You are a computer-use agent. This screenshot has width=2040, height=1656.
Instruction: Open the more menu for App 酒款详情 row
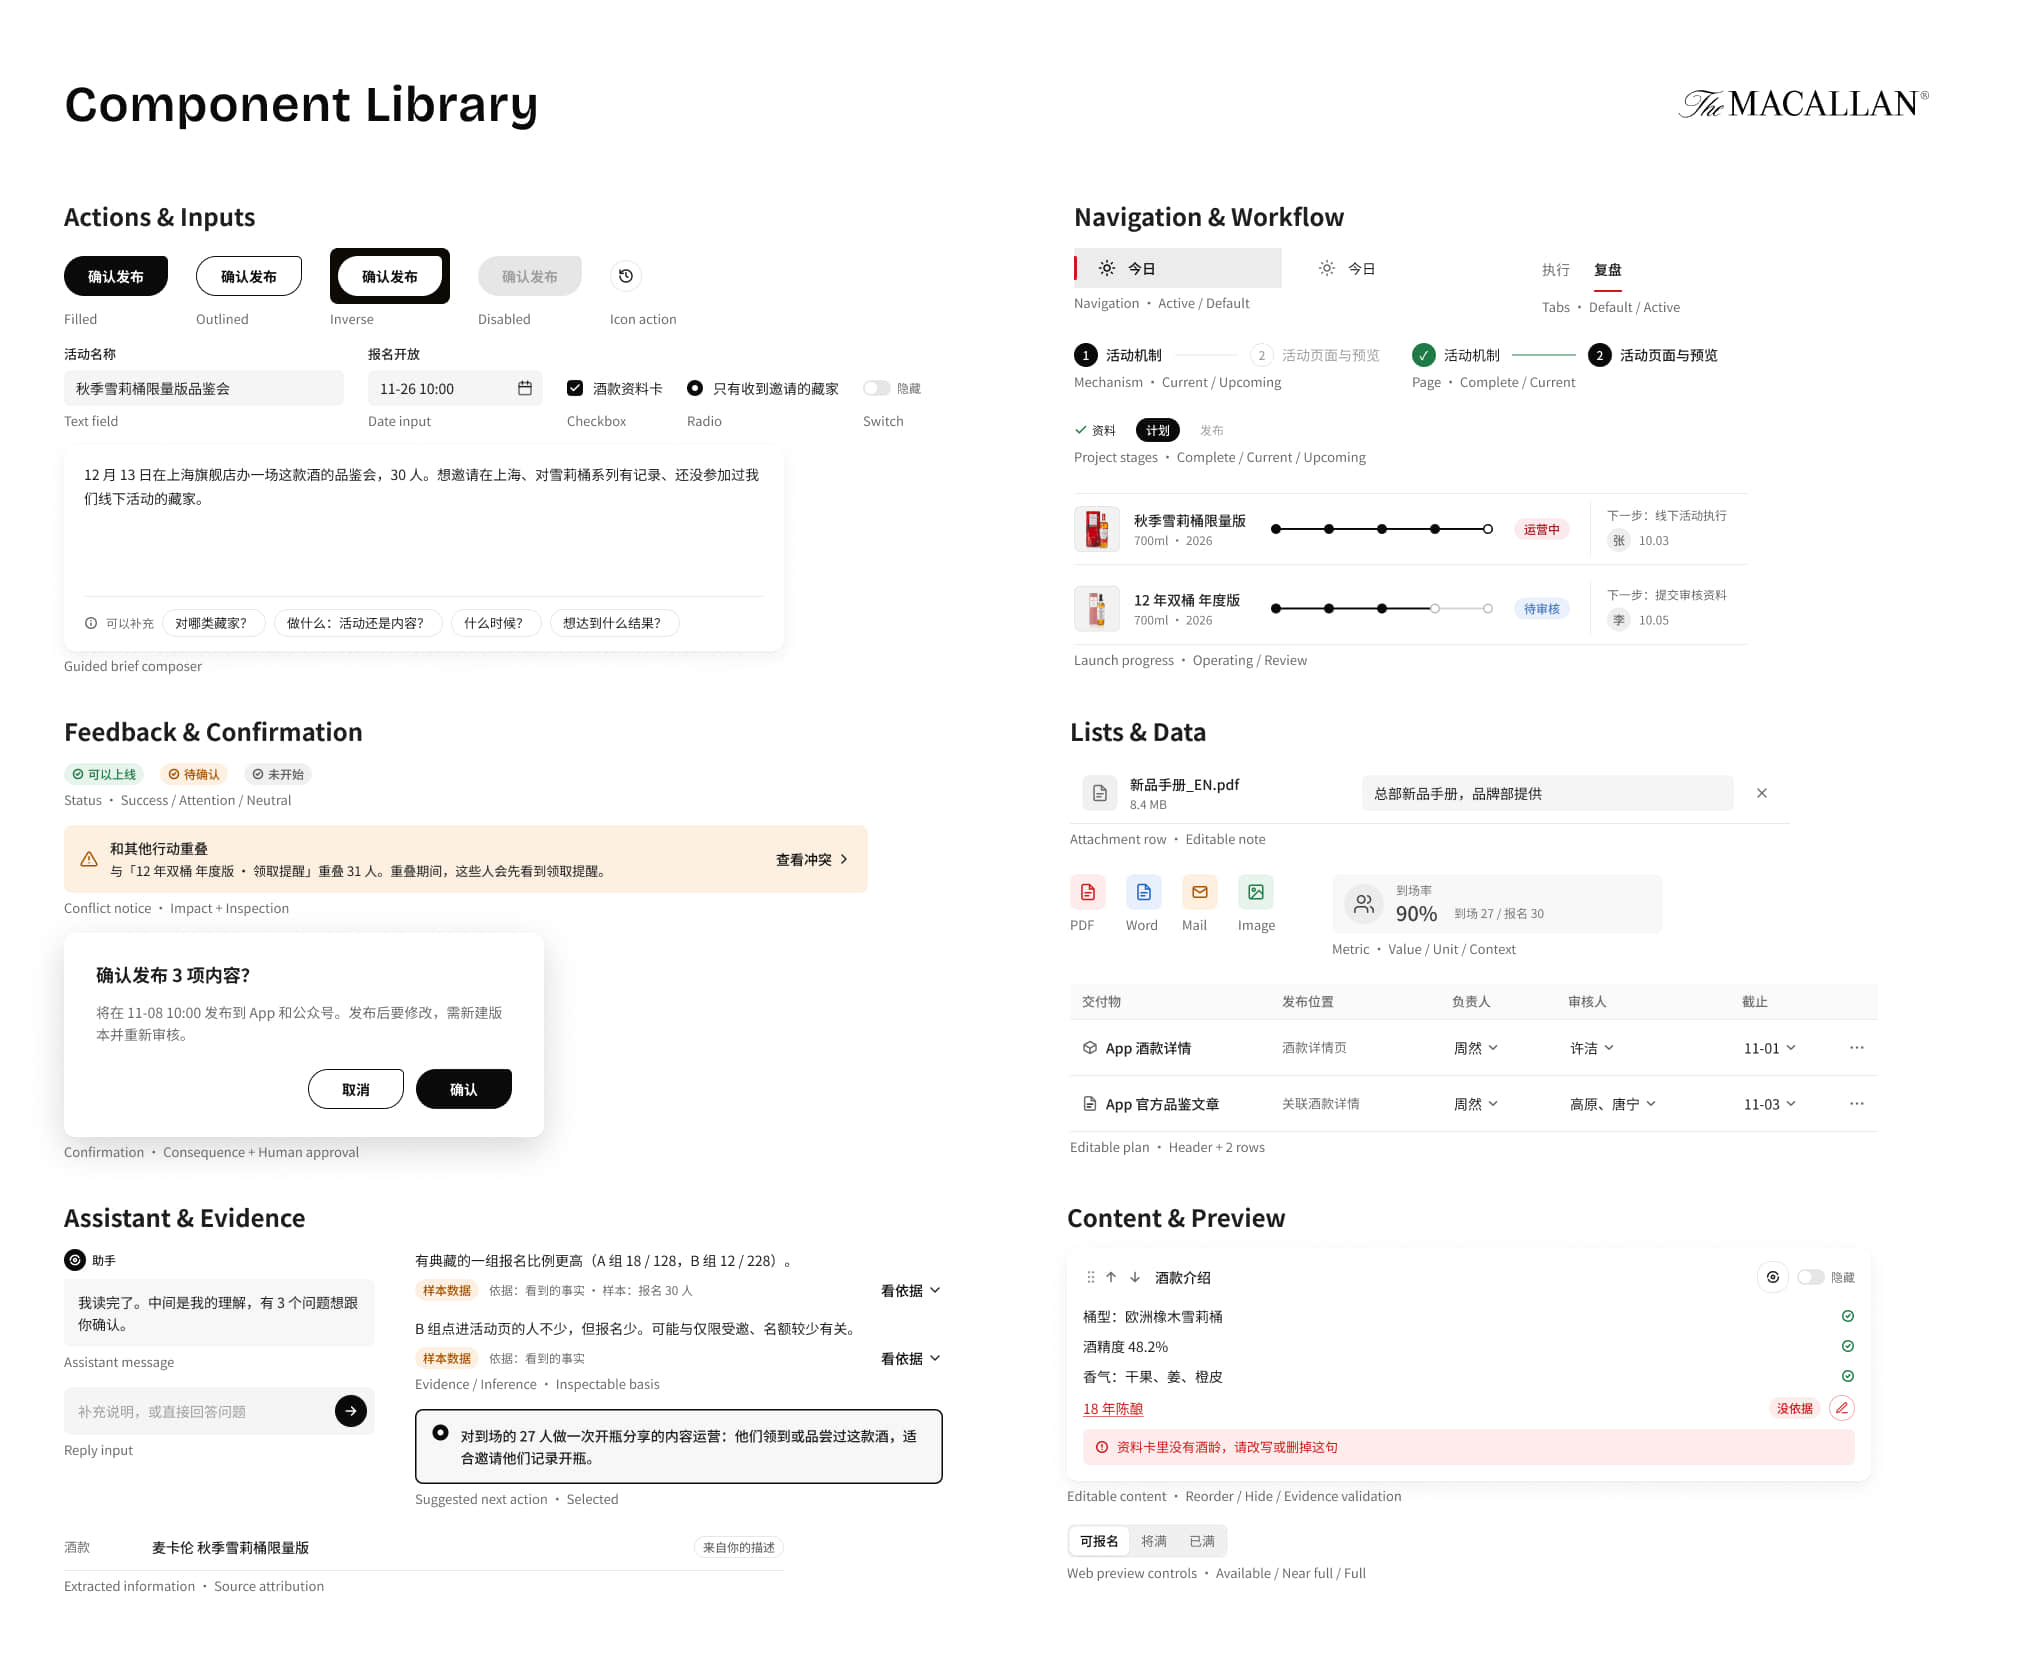point(1857,1048)
